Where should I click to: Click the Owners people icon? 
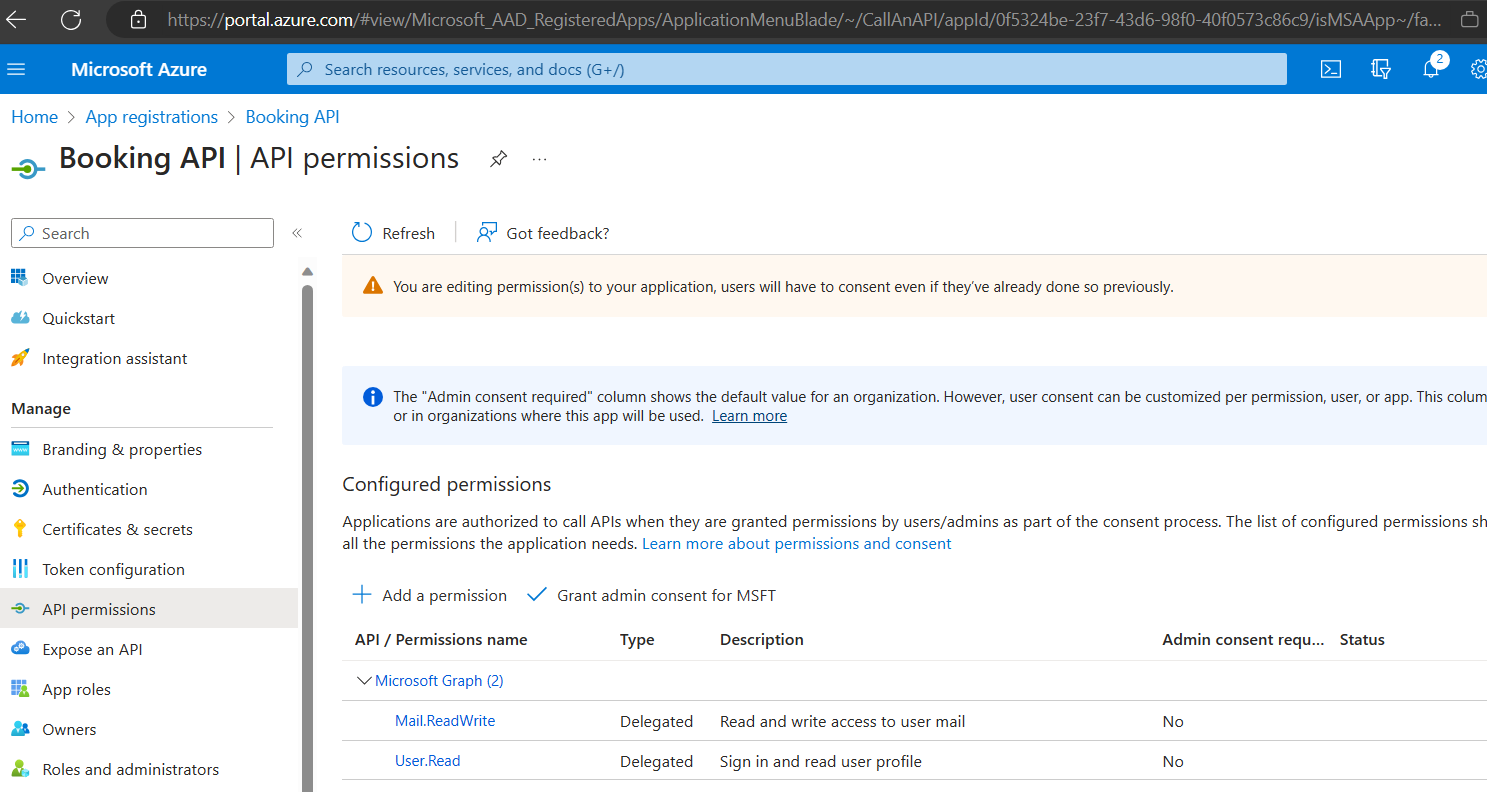pos(20,729)
